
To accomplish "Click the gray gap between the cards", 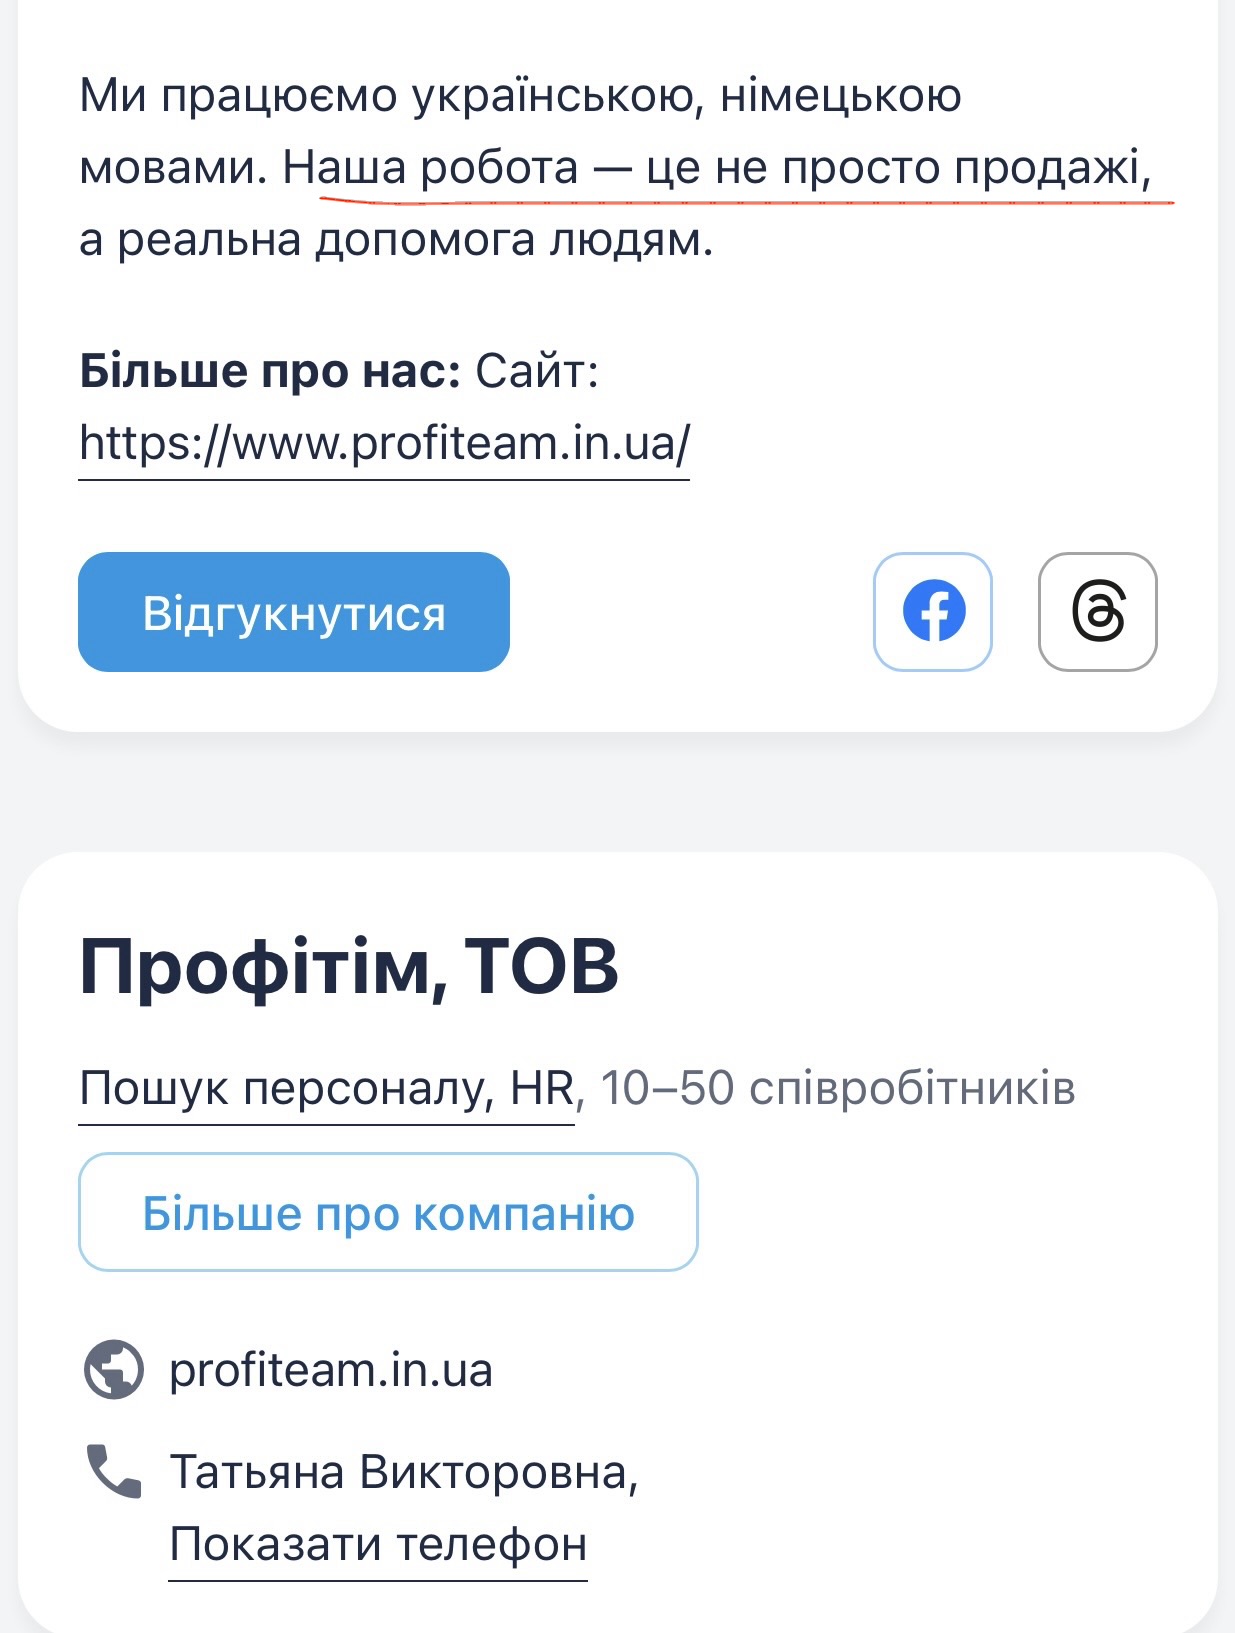I will 617,792.
